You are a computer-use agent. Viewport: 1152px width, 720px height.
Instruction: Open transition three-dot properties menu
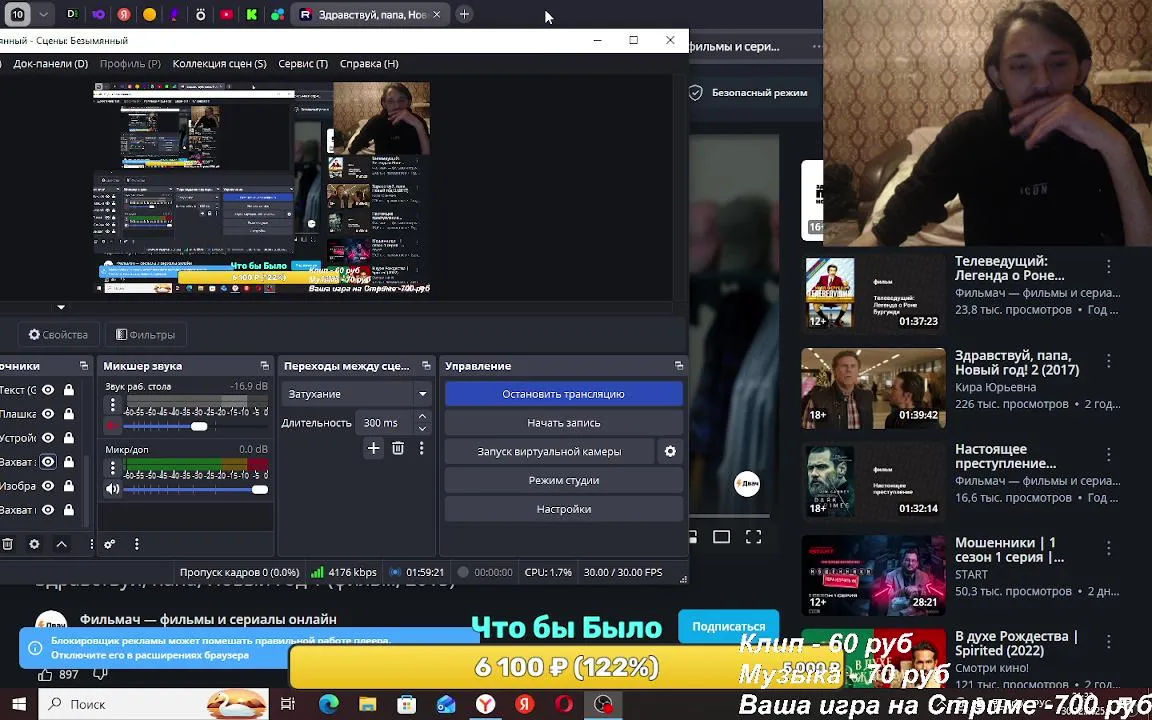click(x=421, y=448)
